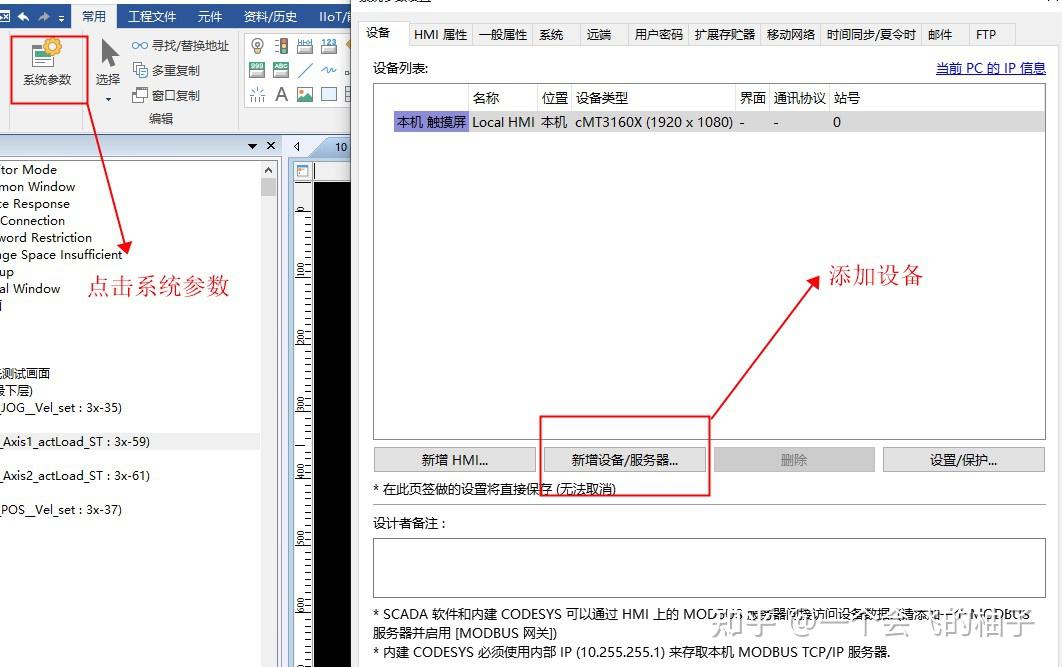Image resolution: width=1062 pixels, height=667 pixels.
Task: Open the side panel options dropdown arrow
Action: [253, 146]
